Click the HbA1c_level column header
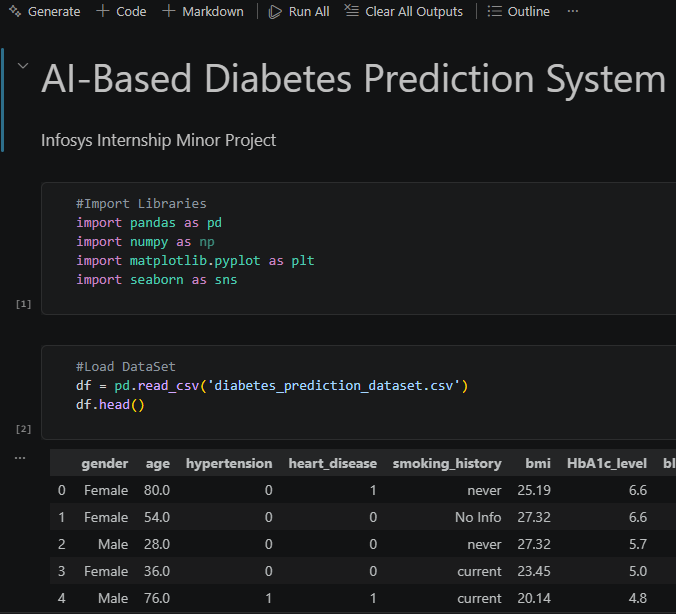 607,464
